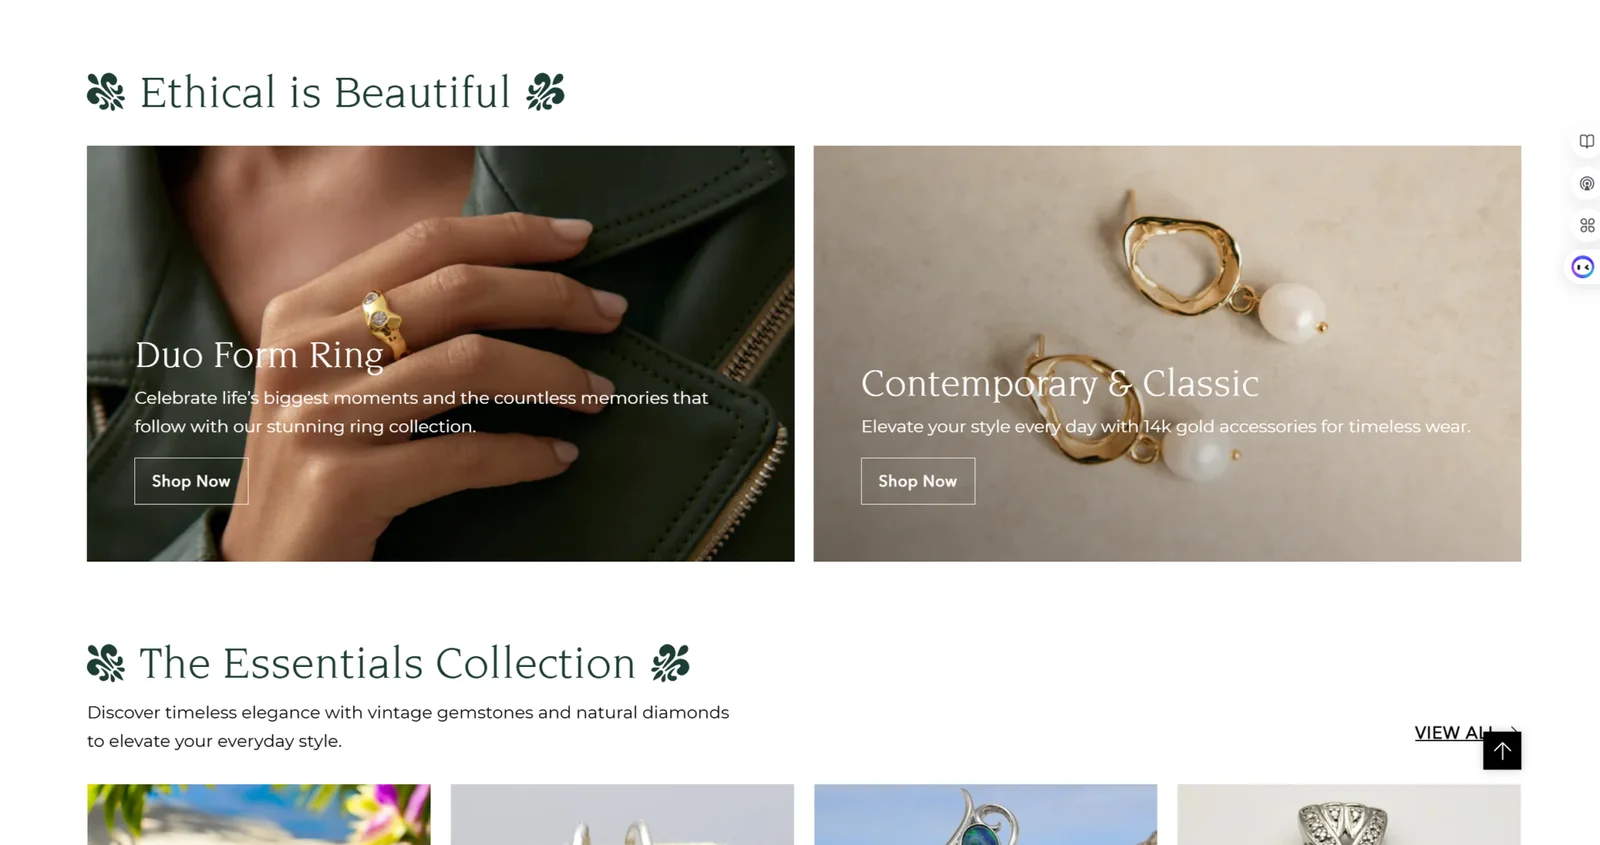
Task: Click the black scroll-to-top arrow button
Action: (1501, 750)
